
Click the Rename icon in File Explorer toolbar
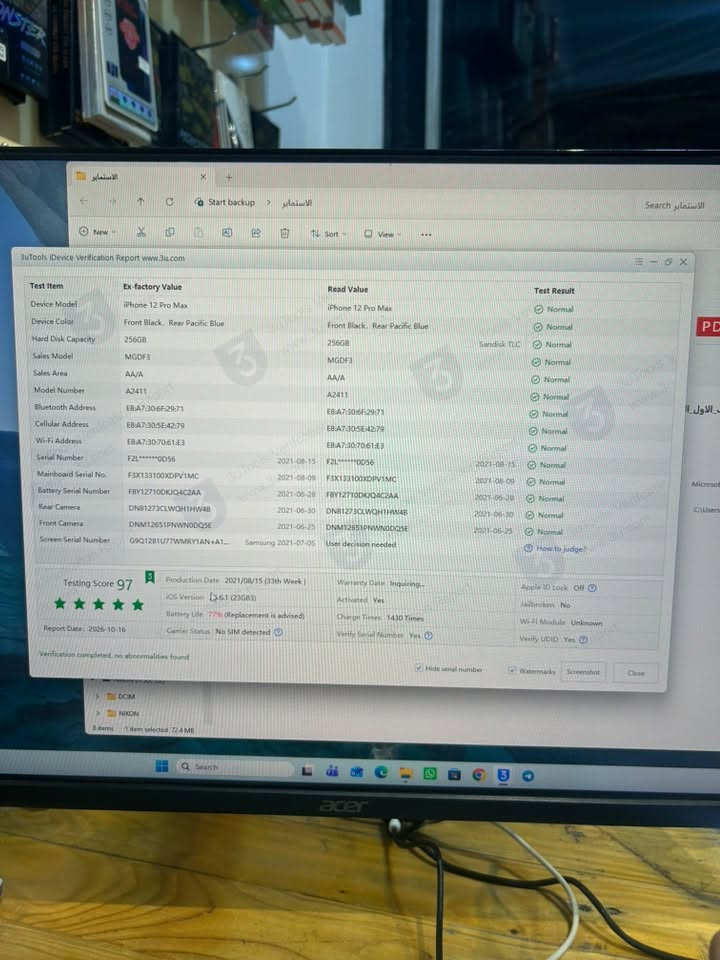pyautogui.click(x=227, y=233)
